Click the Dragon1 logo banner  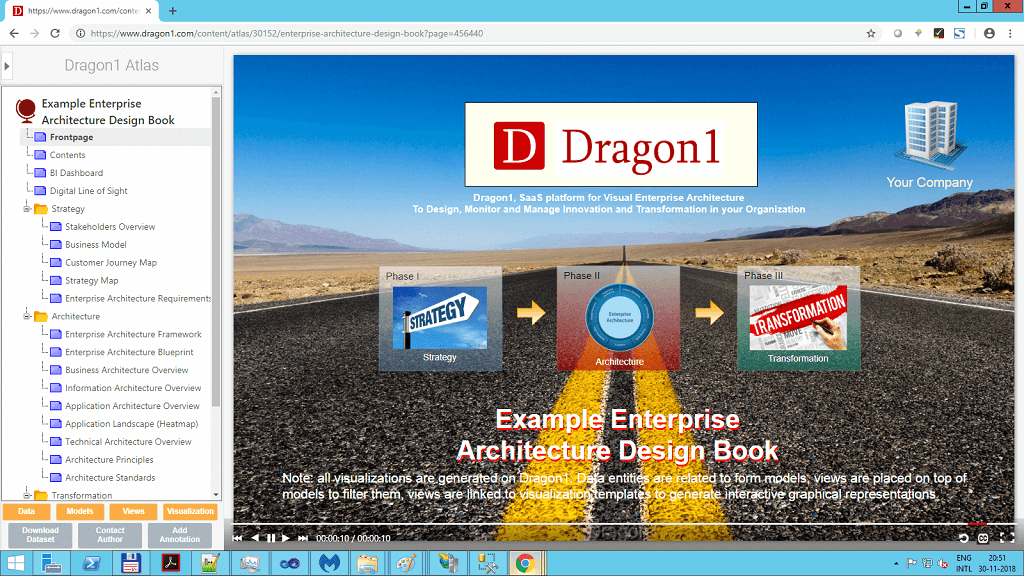(611, 144)
